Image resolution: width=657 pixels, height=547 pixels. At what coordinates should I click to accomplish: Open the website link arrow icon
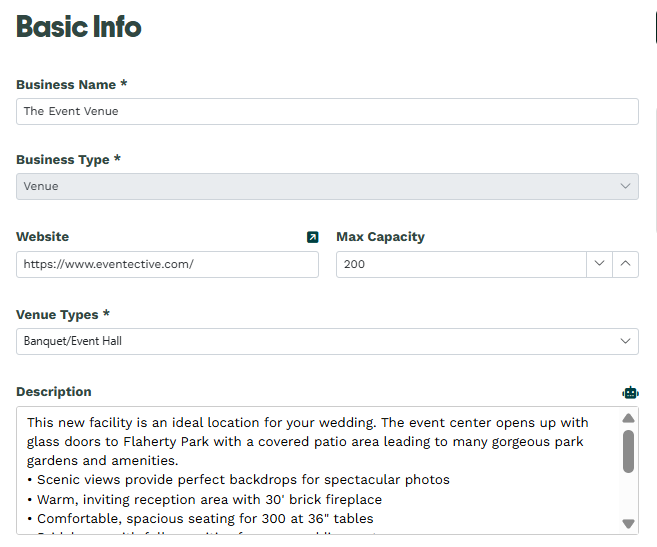[313, 237]
